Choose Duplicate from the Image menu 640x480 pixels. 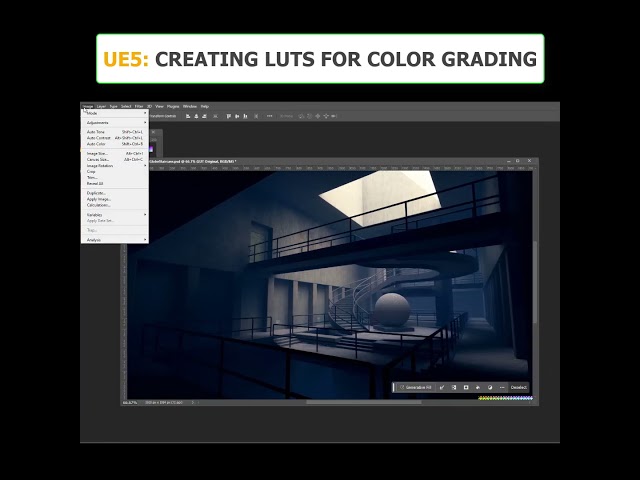(x=115, y=193)
